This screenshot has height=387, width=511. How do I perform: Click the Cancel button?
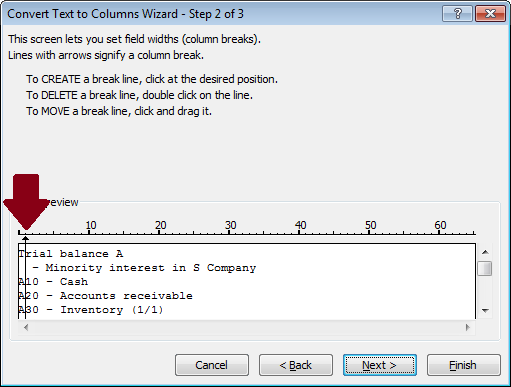(212, 365)
